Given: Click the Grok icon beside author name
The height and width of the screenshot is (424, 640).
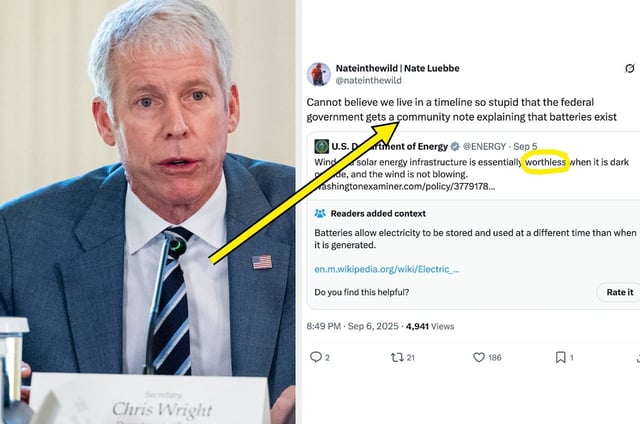Looking at the screenshot, I should point(630,68).
